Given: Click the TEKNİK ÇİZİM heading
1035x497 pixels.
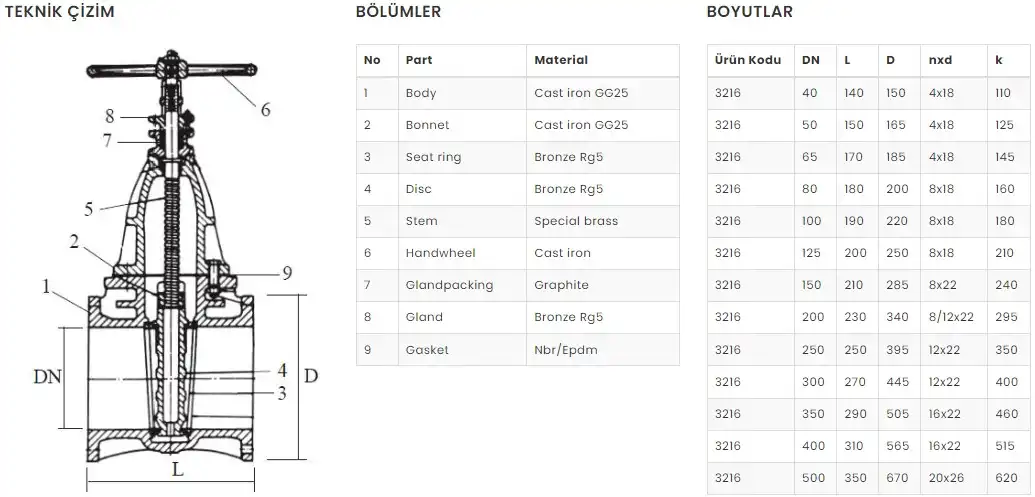Looking at the screenshot, I should pos(60,12).
